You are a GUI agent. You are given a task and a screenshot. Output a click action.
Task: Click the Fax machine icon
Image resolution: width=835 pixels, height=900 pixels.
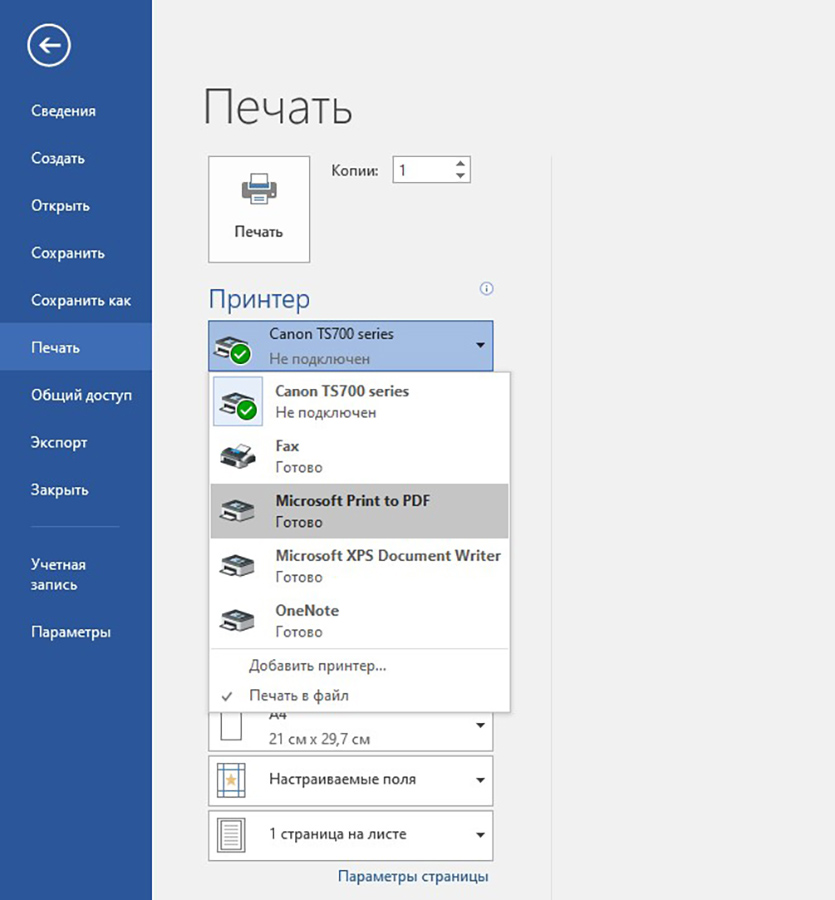(x=238, y=456)
